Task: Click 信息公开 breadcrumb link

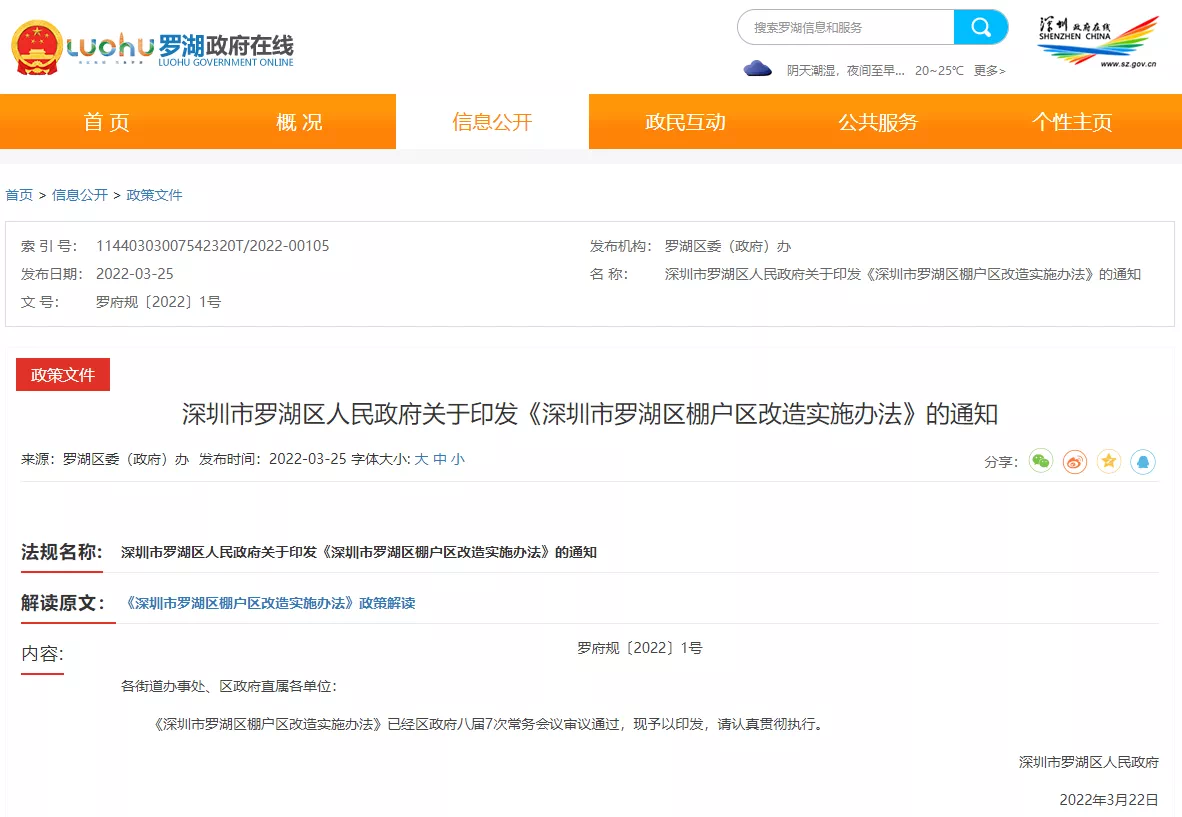Action: [x=80, y=195]
